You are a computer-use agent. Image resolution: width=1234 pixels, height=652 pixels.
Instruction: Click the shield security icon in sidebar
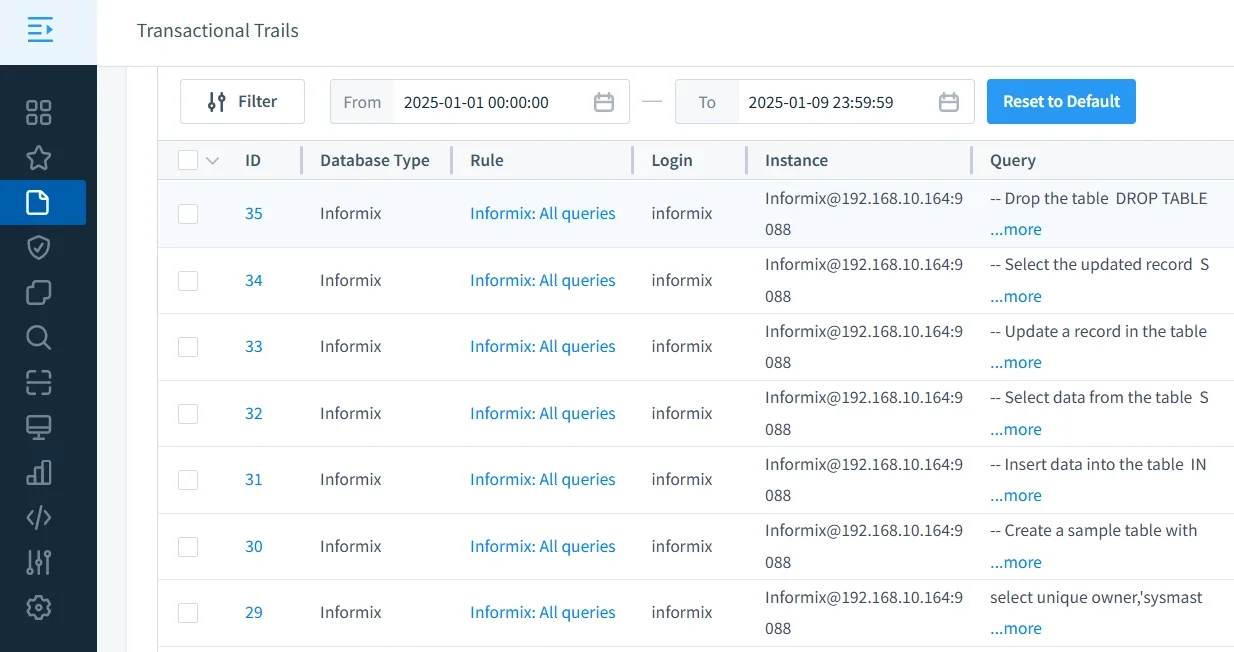click(38, 247)
